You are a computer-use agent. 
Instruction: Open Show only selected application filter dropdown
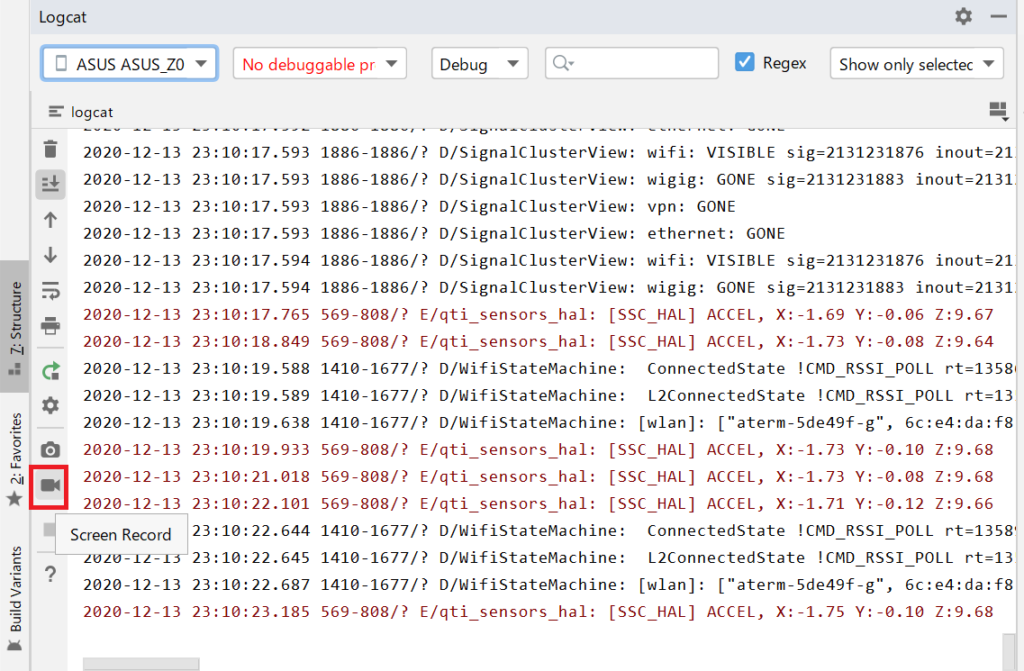pyautogui.click(x=916, y=63)
